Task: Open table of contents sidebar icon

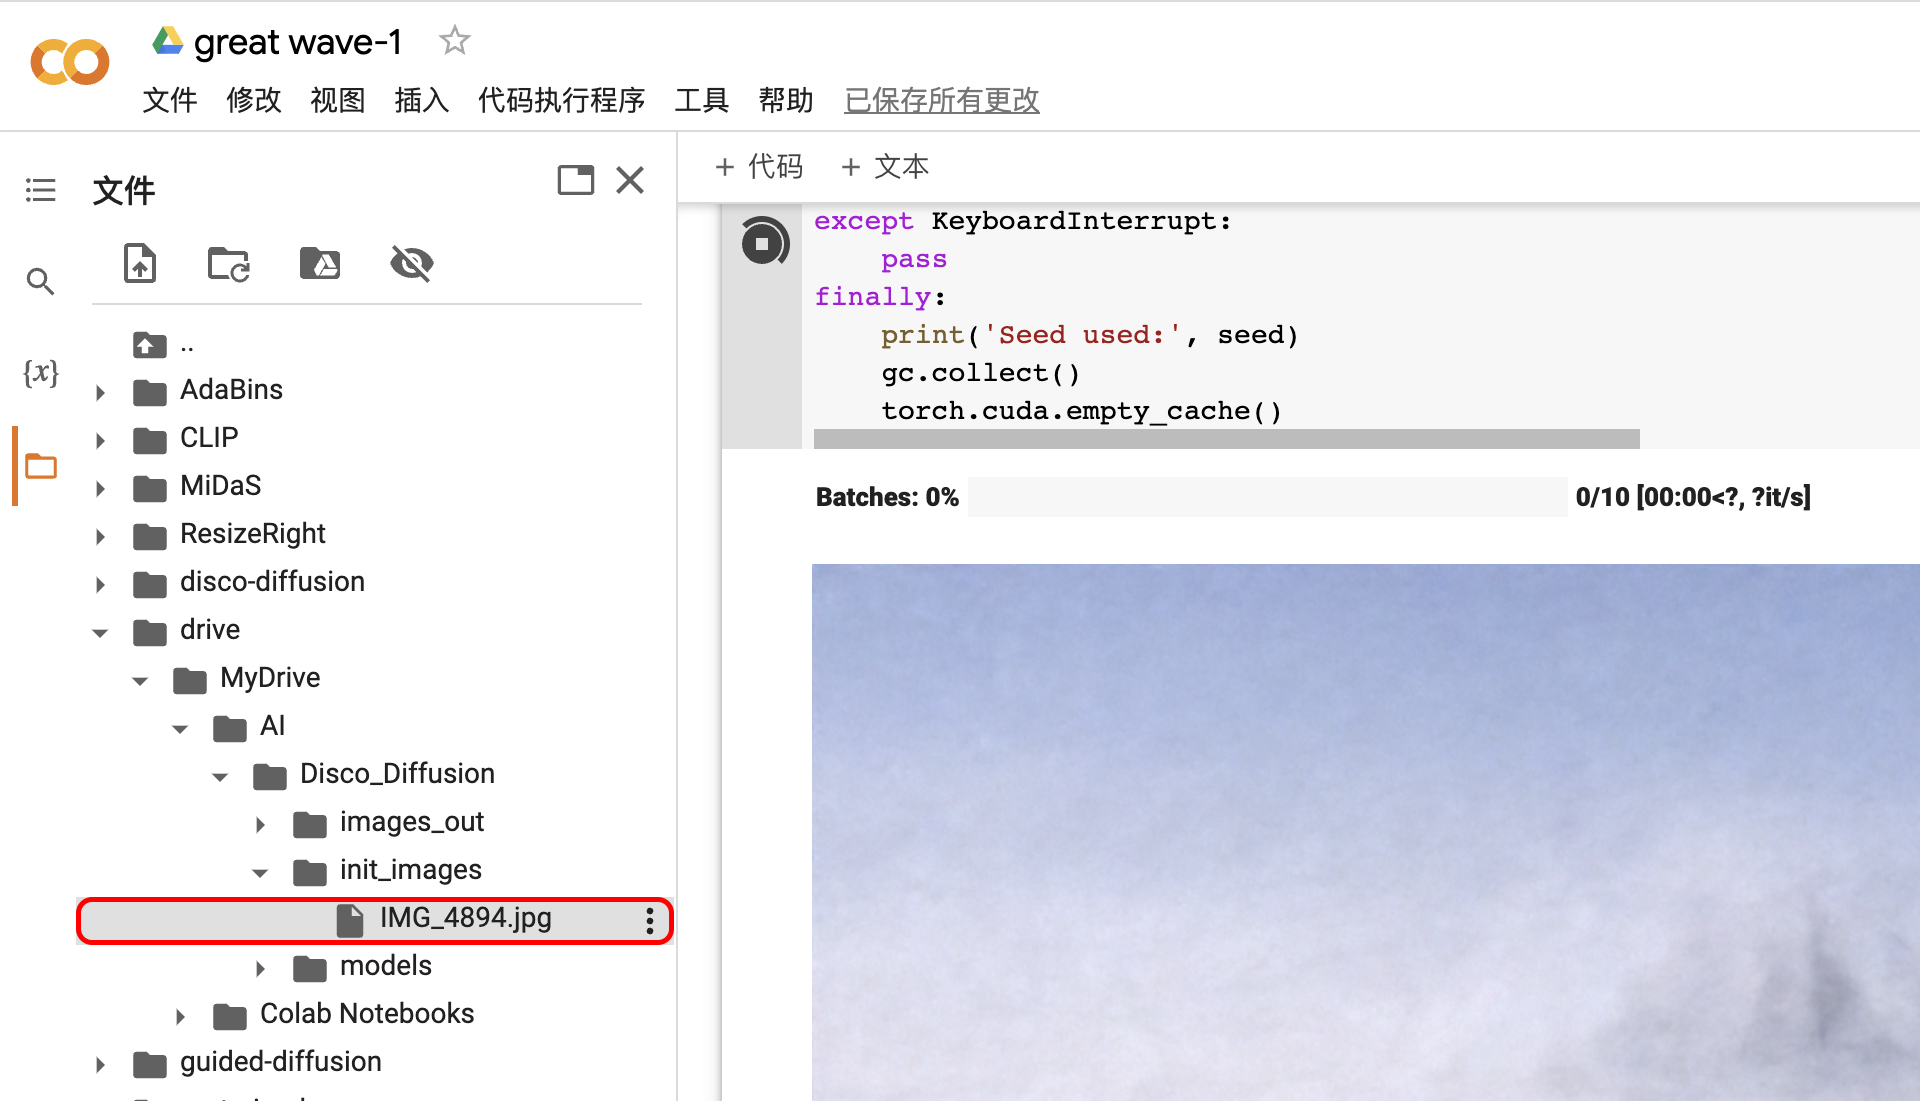Action: coord(40,190)
